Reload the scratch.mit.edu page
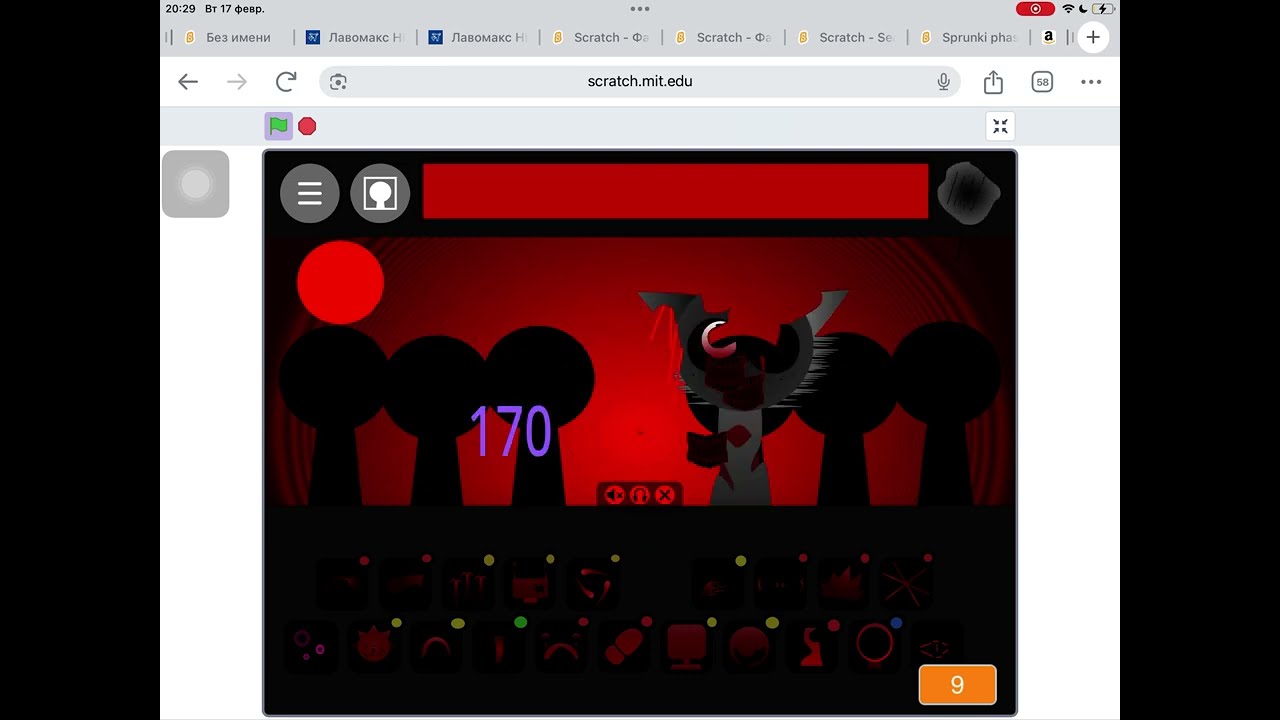The height and width of the screenshot is (720, 1280). pos(286,82)
